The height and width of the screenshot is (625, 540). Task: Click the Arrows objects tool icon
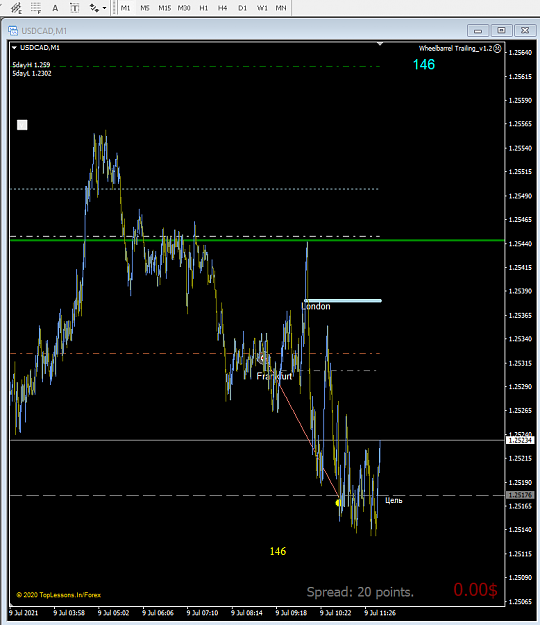pyautogui.click(x=94, y=8)
